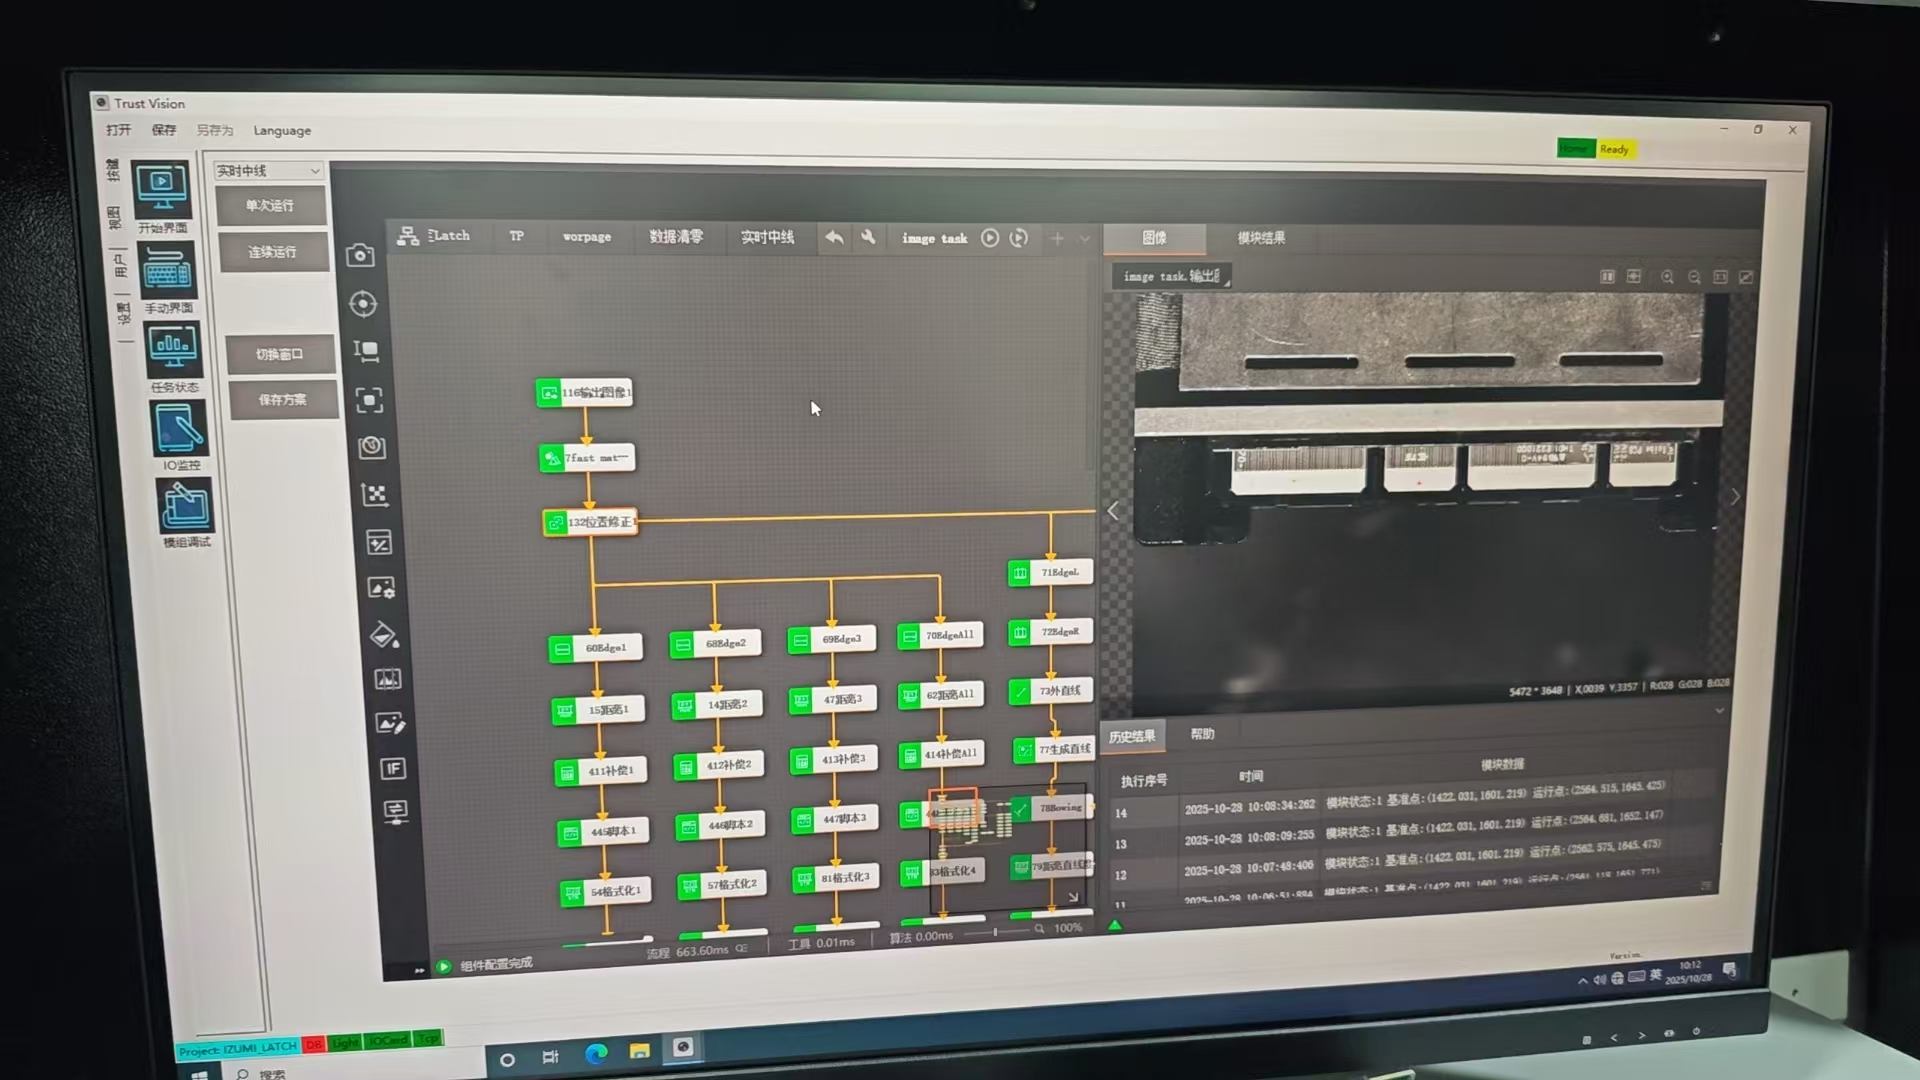Open the 开始界面 start screen icon
This screenshot has height=1080, width=1920.
pos(161,192)
